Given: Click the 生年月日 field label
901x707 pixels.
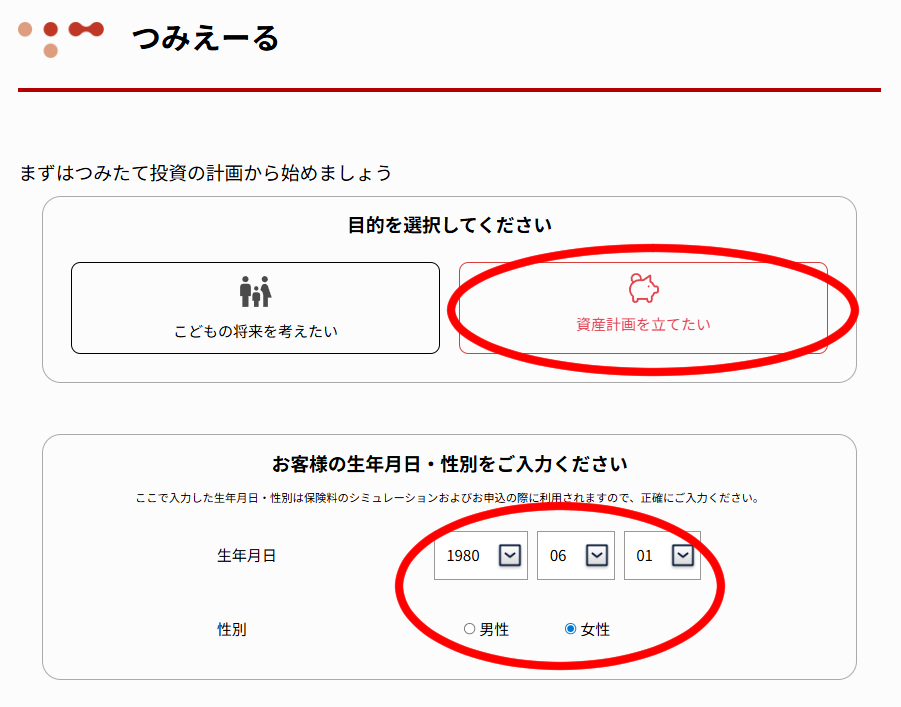Looking at the screenshot, I should 246,555.
